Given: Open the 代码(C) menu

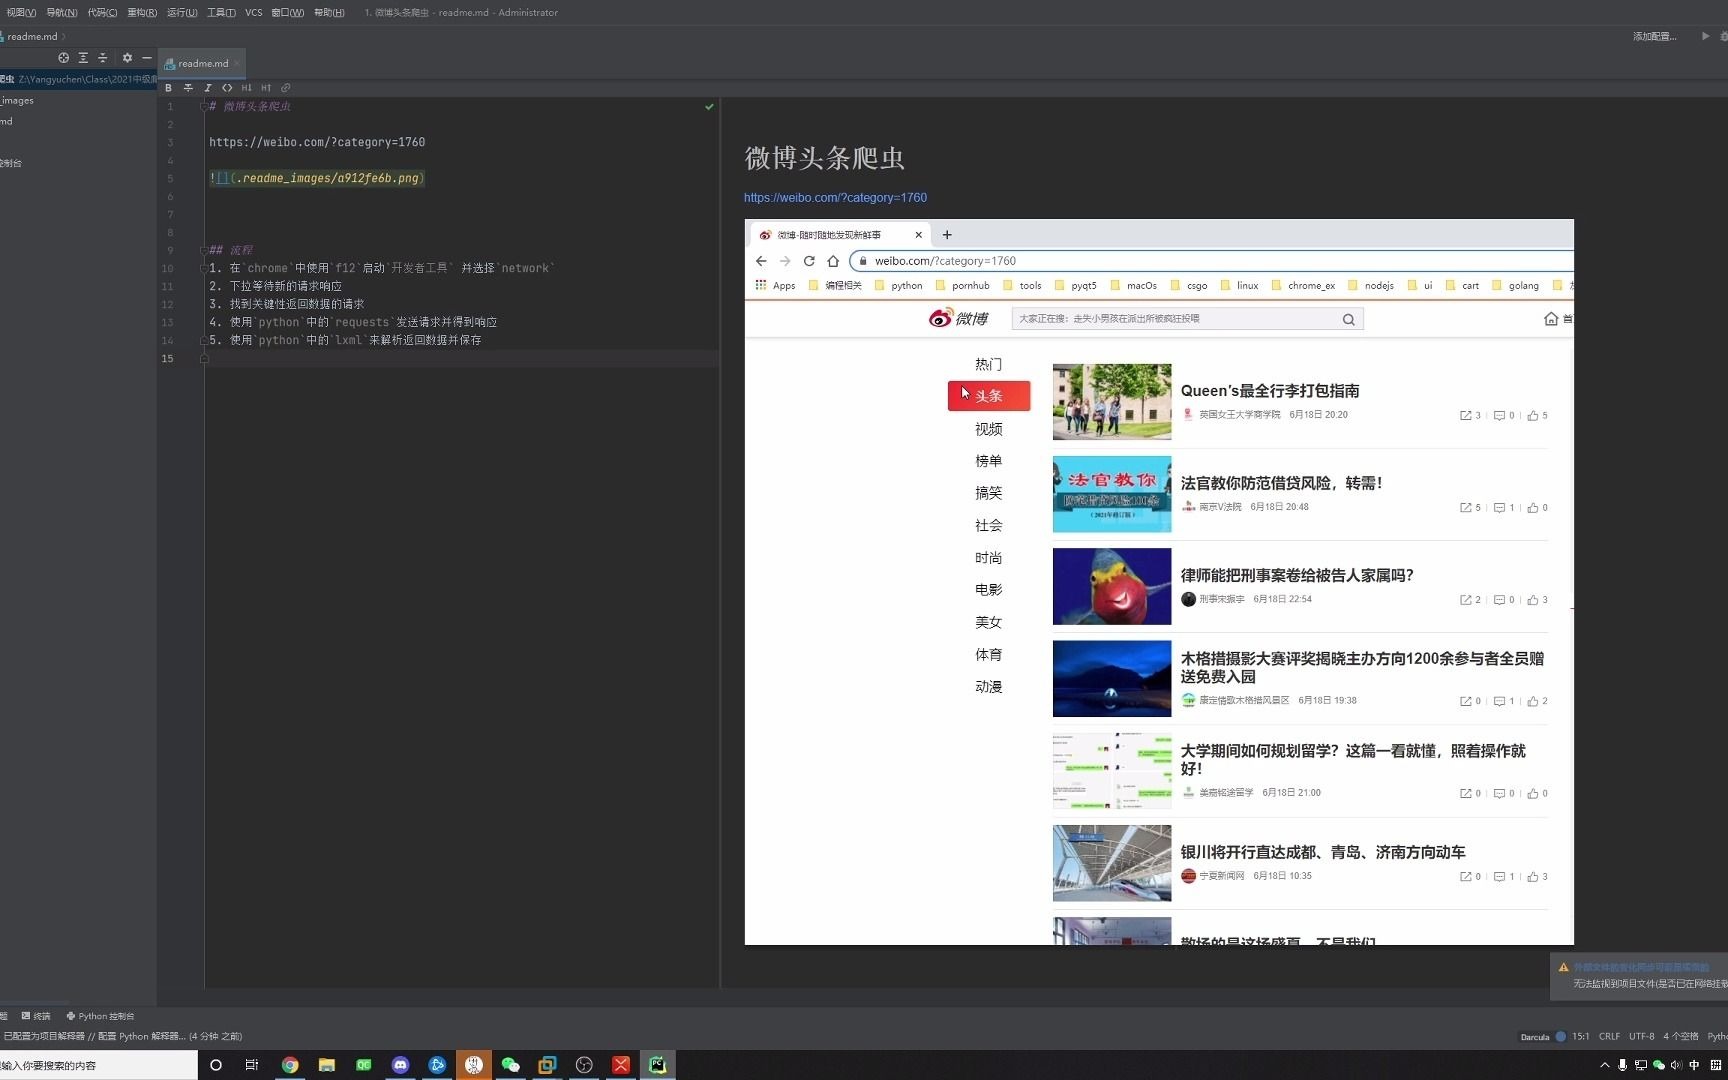Looking at the screenshot, I should [102, 13].
